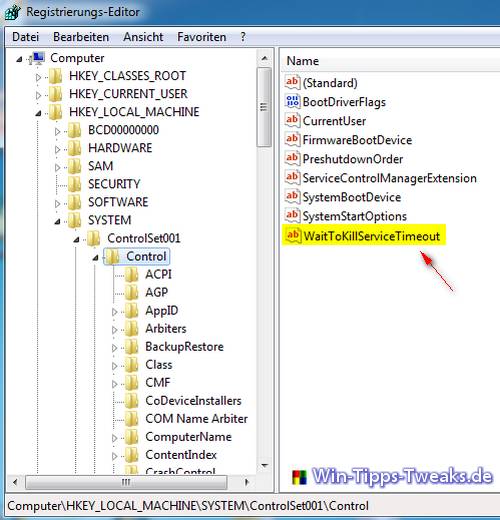
Task: Click the ACPI folder icon
Action: (132, 274)
